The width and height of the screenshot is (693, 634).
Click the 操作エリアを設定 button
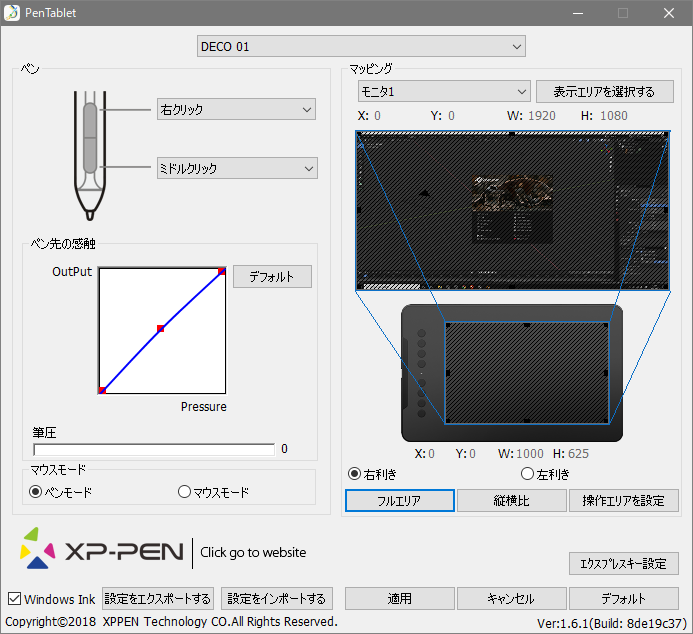pos(624,501)
